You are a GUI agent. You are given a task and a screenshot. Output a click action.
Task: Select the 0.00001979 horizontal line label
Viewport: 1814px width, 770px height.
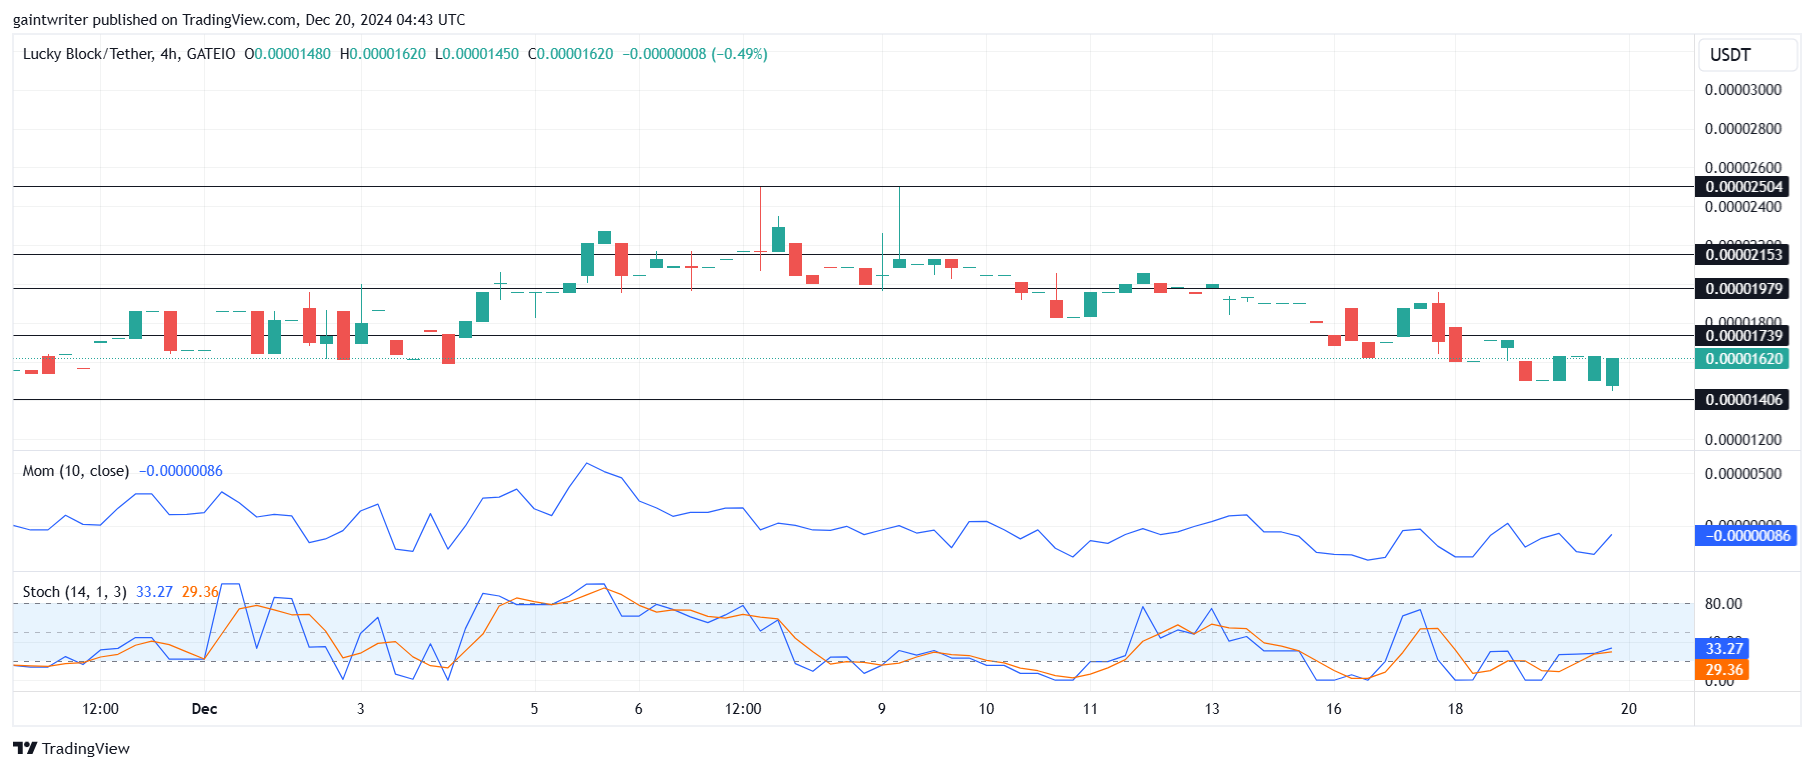tap(1742, 289)
